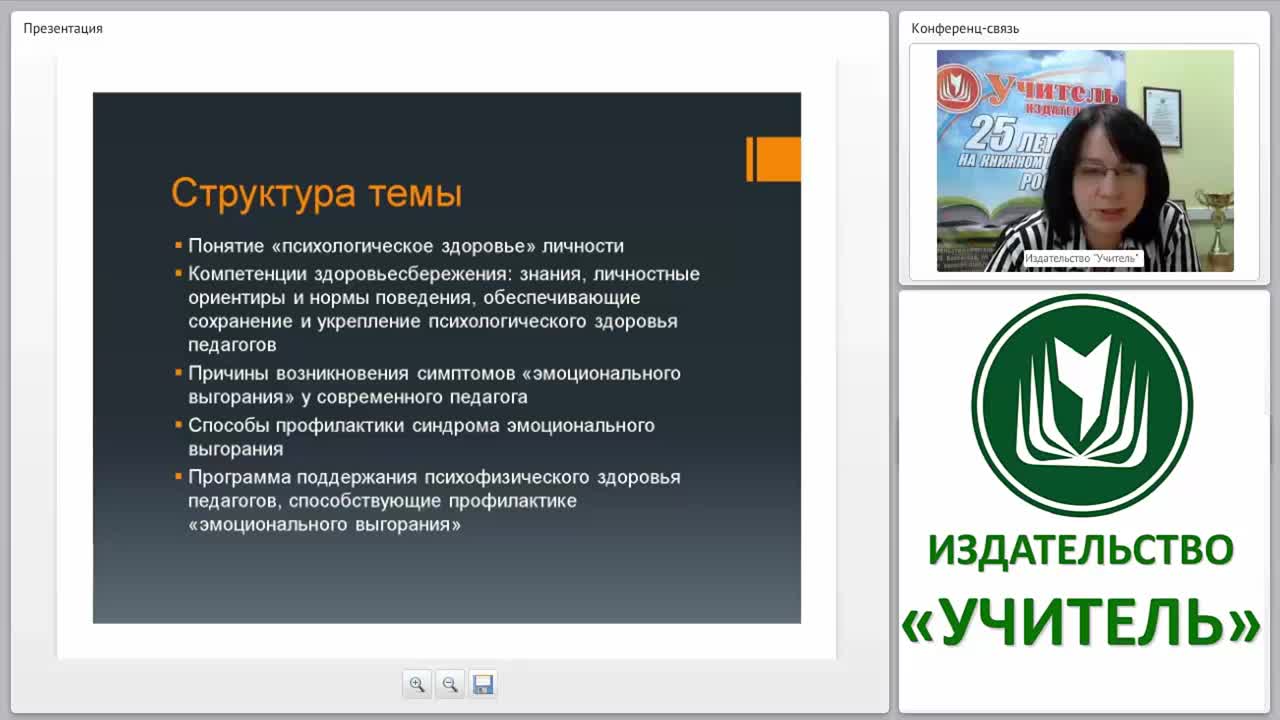This screenshot has width=1280, height=720.
Task: Save the presentation with the floppy disk icon
Action: 483,684
